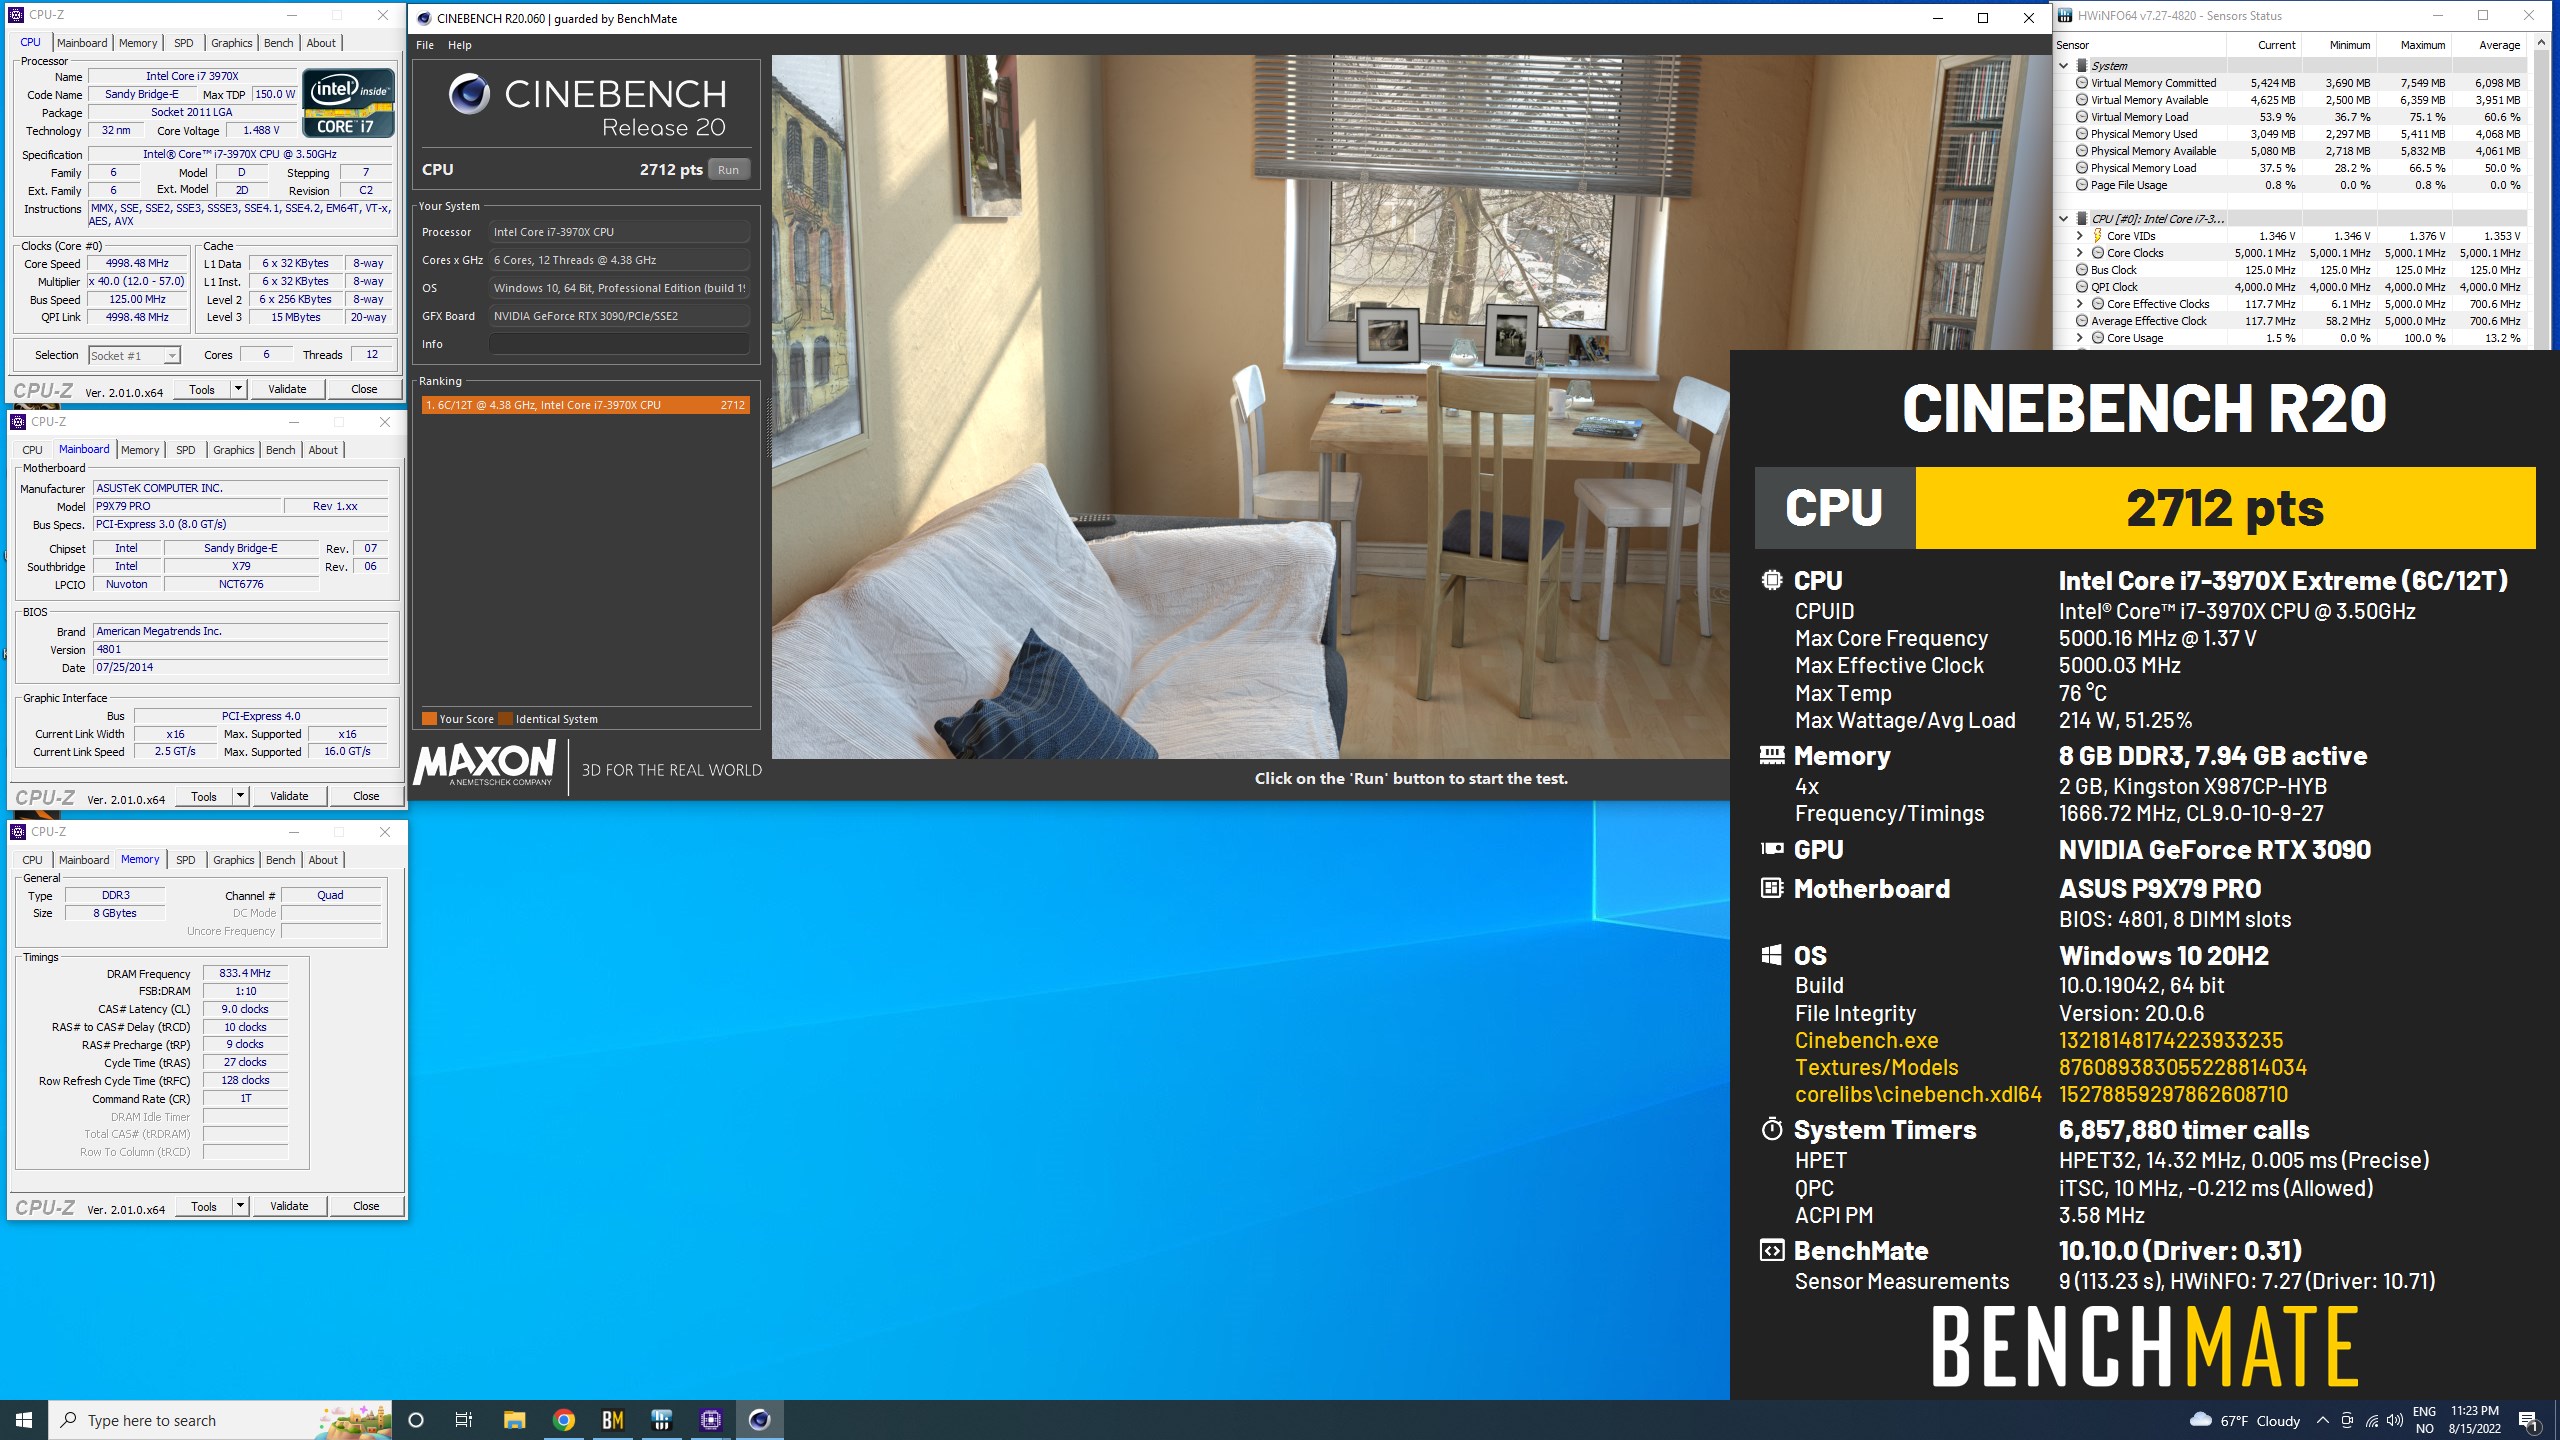
Task: Open Task View on the taskbar
Action: (x=464, y=1420)
